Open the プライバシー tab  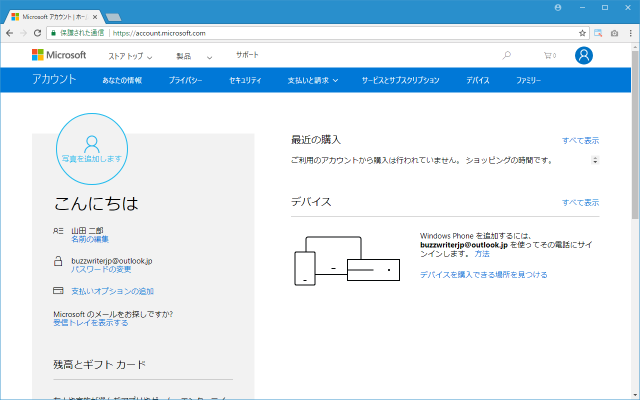point(186,80)
